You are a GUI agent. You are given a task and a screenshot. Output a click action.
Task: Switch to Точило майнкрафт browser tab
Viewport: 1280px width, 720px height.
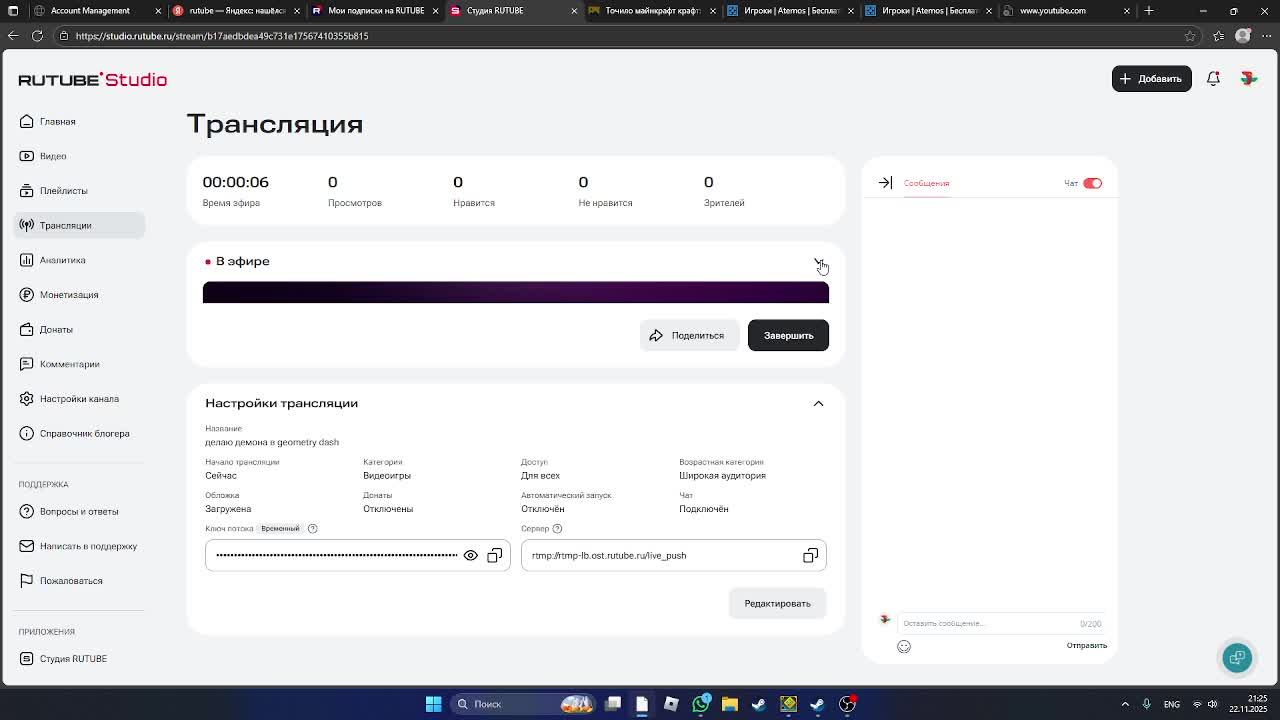click(x=652, y=11)
